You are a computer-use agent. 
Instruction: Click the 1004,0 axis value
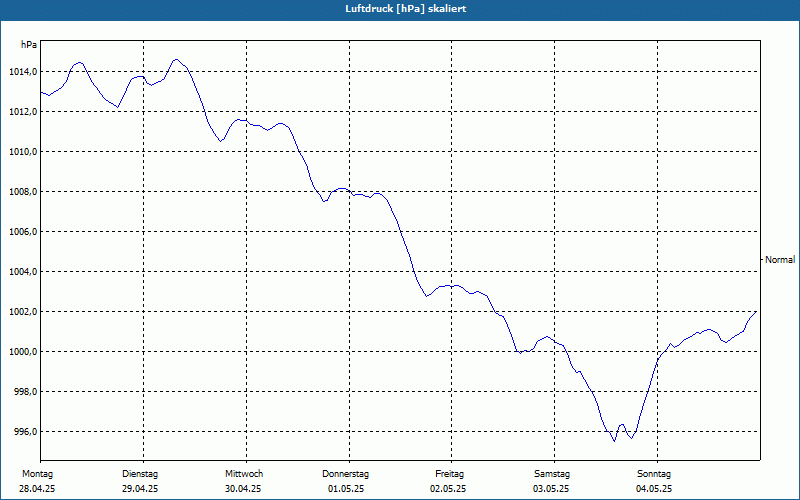[23, 272]
